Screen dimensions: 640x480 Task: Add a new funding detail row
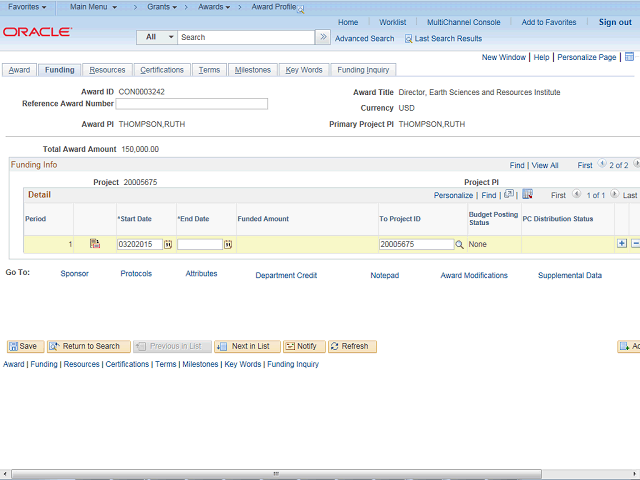pos(622,243)
